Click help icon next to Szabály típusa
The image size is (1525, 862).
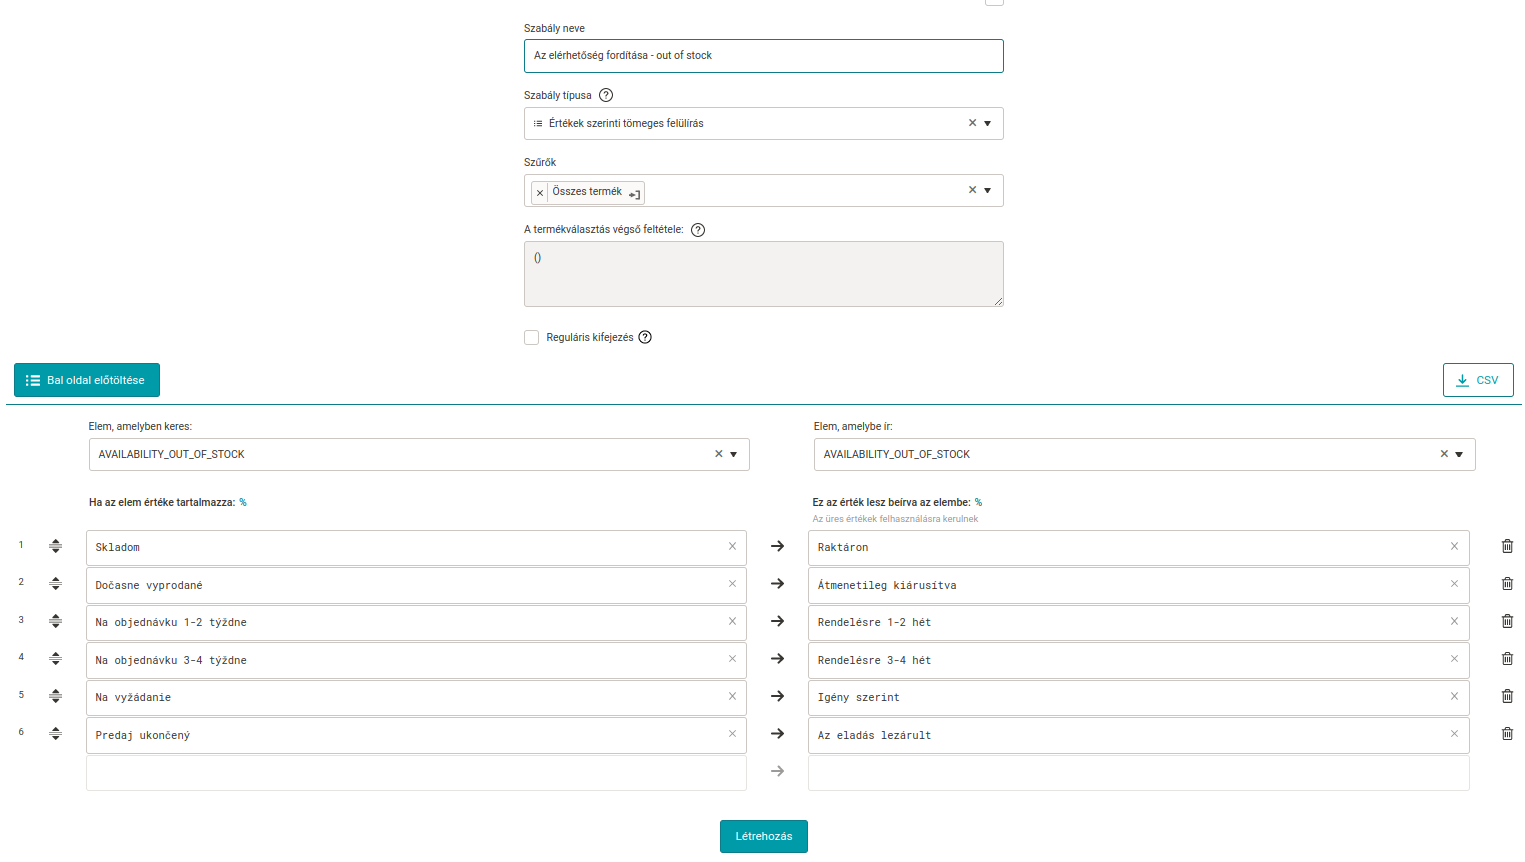[x=605, y=95]
